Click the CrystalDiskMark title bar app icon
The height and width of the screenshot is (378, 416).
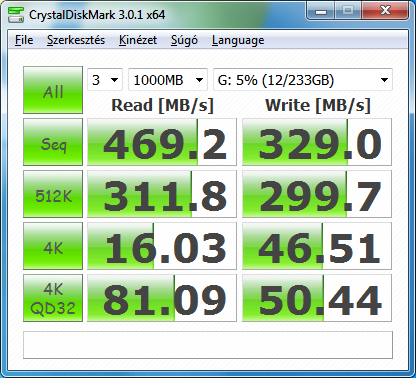click(x=16, y=14)
